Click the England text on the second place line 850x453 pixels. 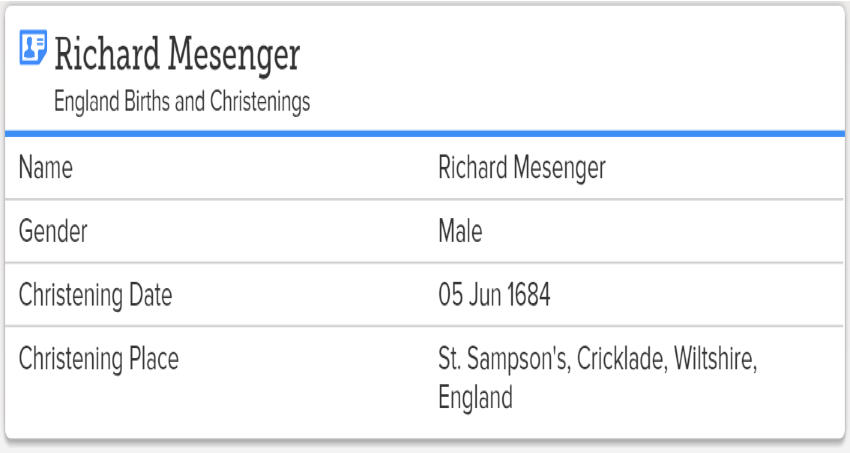click(475, 398)
